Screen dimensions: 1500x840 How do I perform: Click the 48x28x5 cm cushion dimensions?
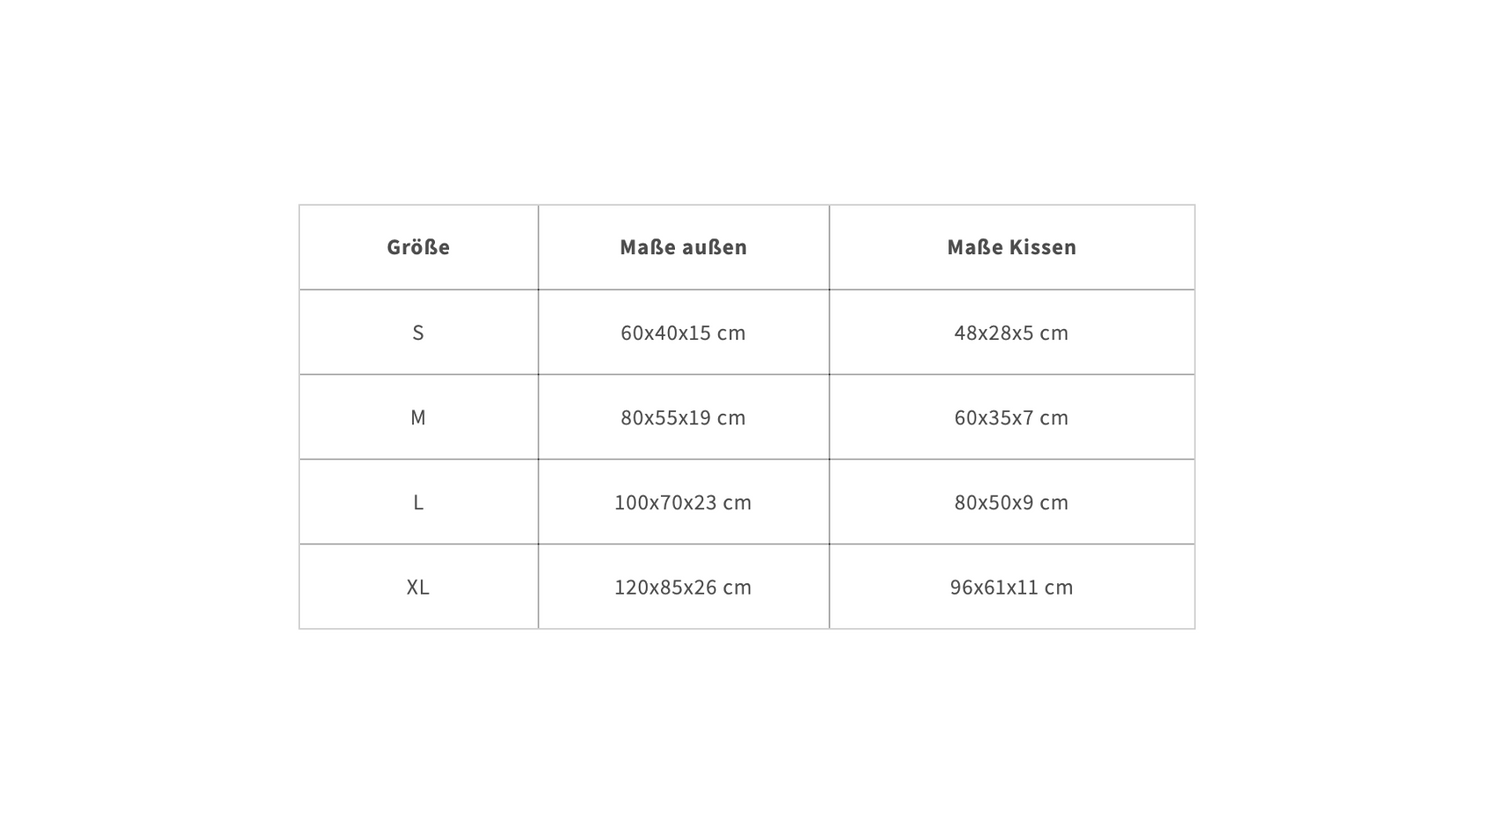tap(1011, 333)
